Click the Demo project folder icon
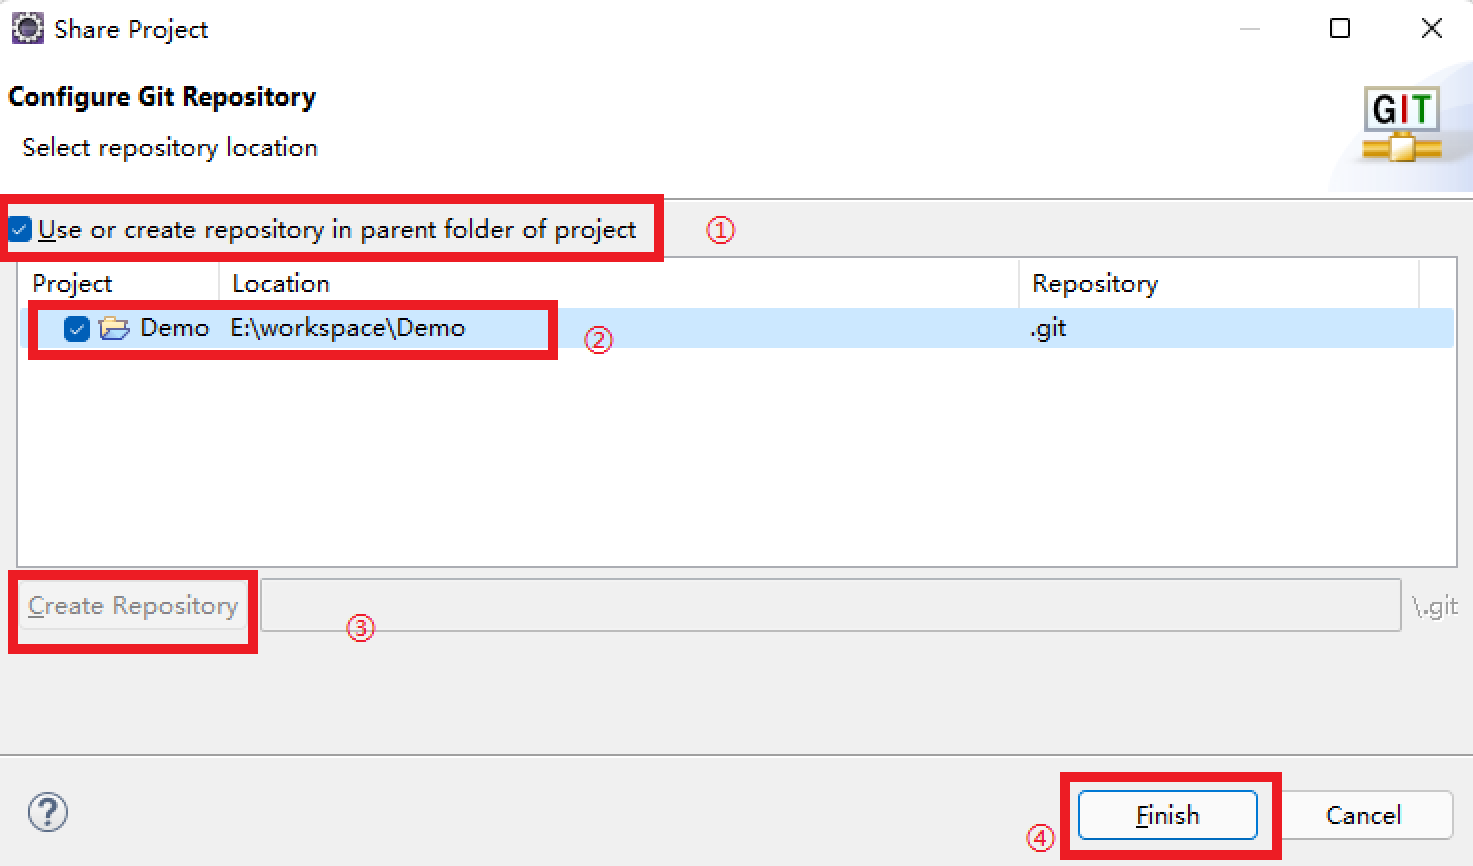The width and height of the screenshot is (1473, 866). coord(115,328)
